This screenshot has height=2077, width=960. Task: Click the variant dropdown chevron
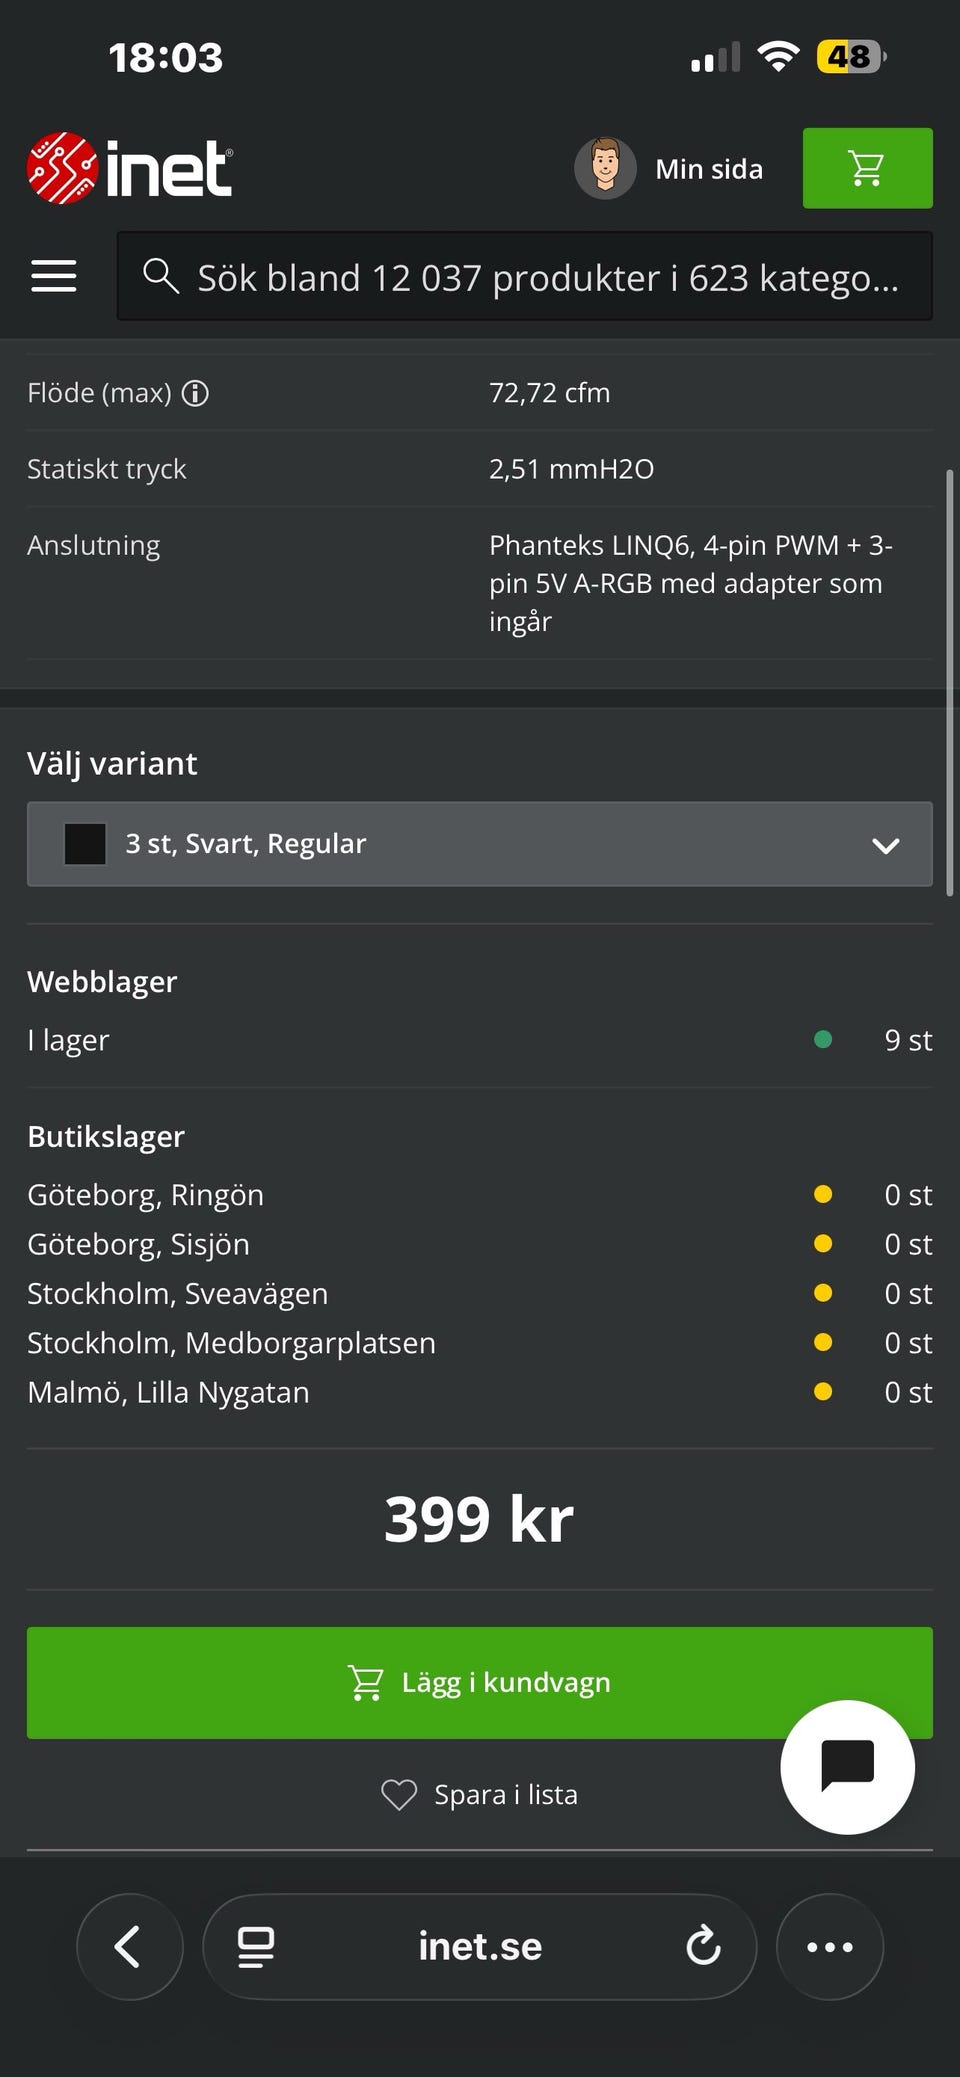(885, 845)
